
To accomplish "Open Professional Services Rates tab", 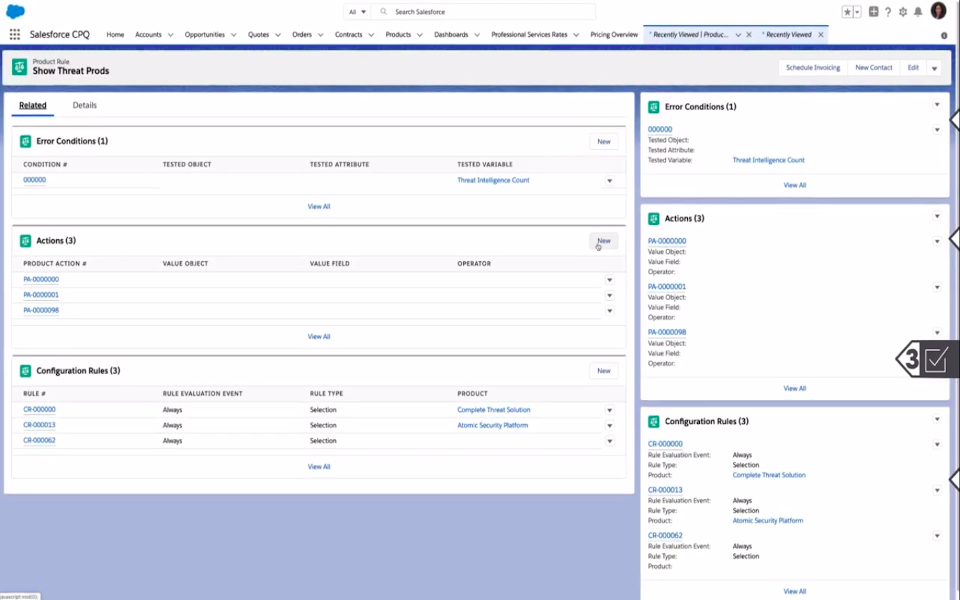I will (x=529, y=35).
